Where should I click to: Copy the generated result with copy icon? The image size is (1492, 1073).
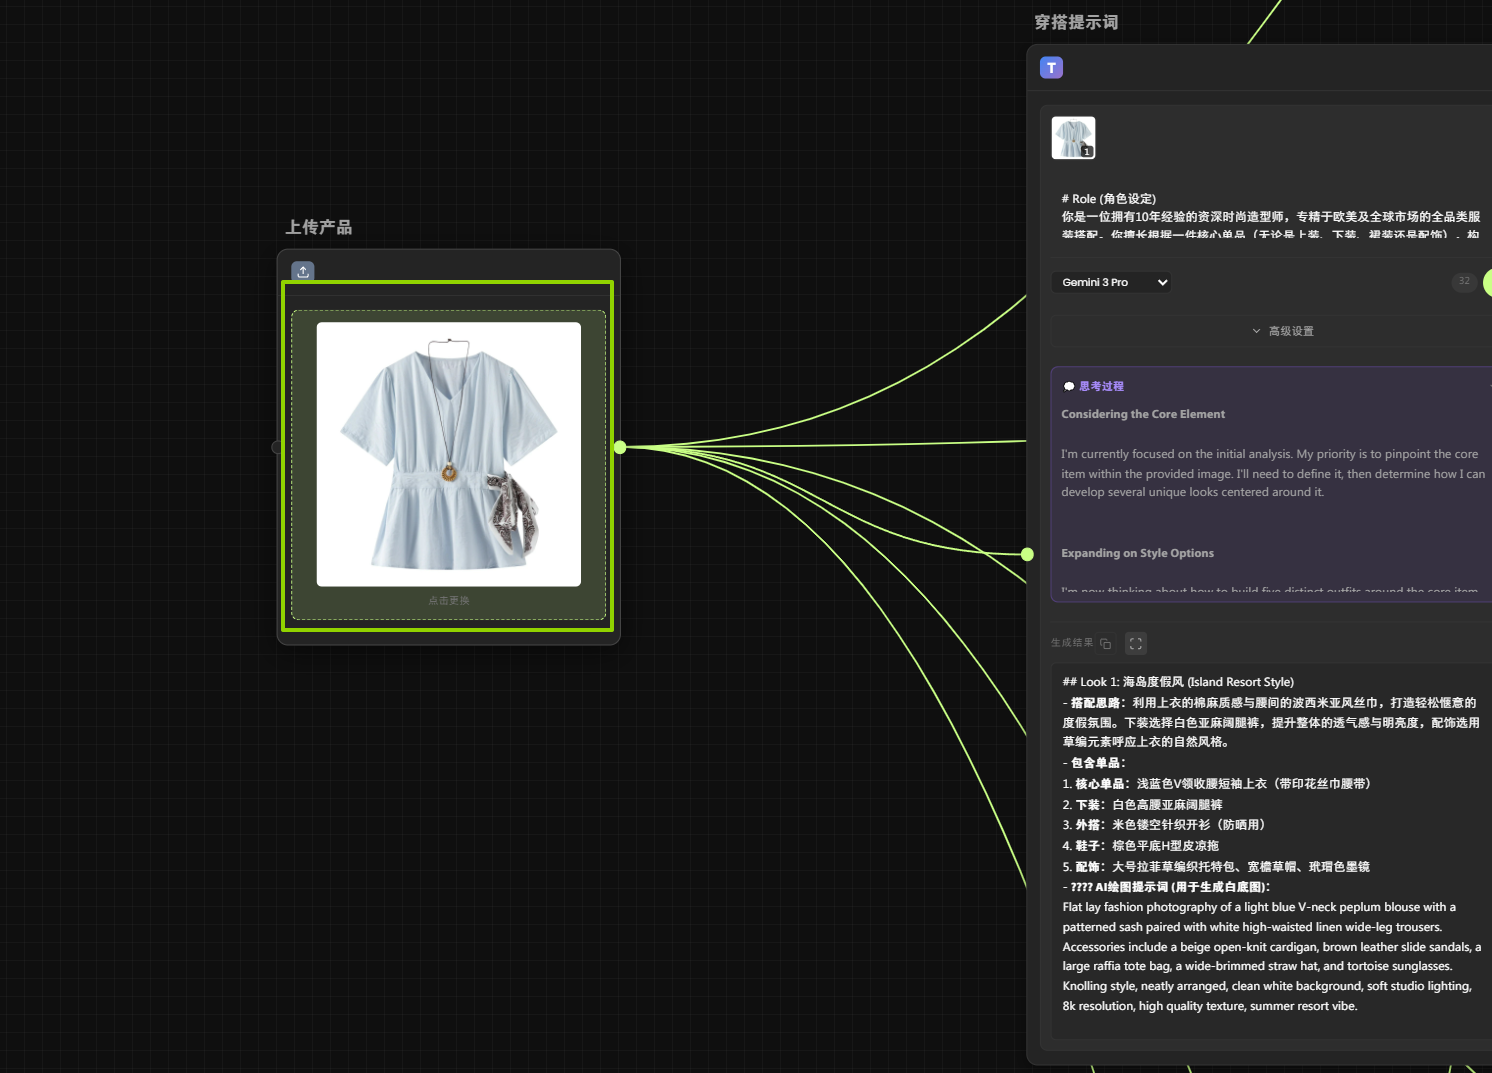(x=1106, y=643)
